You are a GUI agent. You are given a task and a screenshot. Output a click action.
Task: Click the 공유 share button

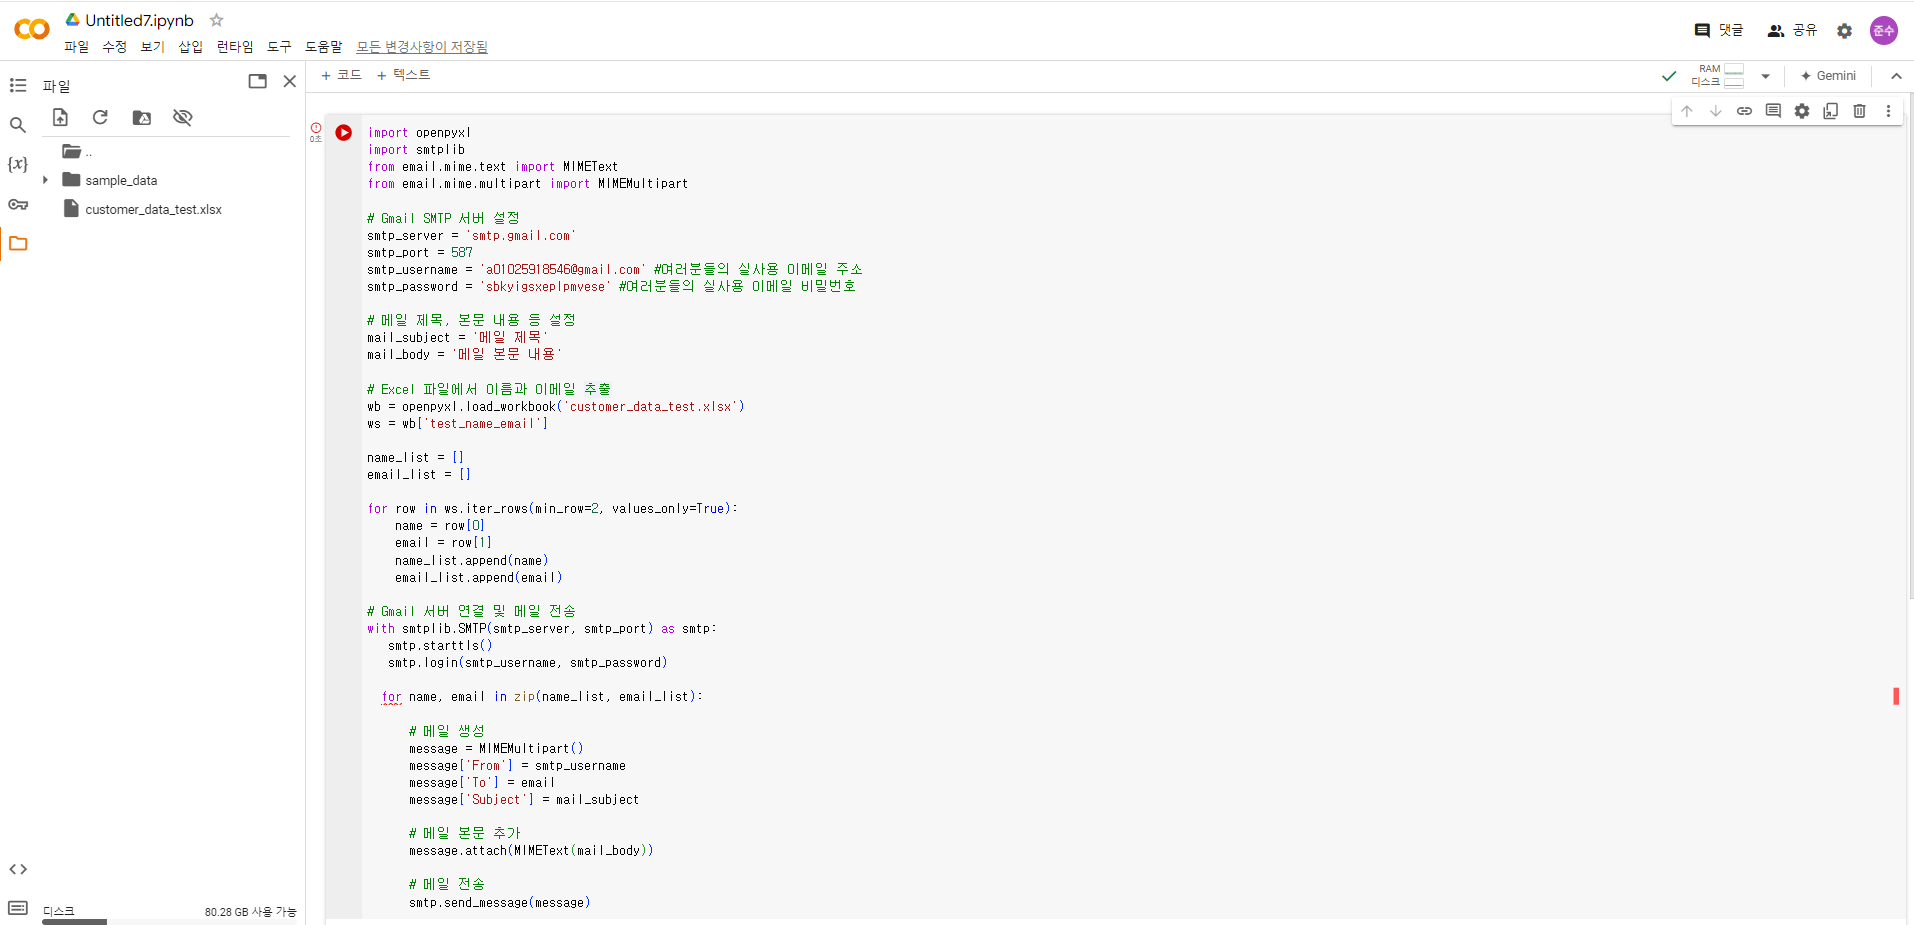click(1792, 31)
